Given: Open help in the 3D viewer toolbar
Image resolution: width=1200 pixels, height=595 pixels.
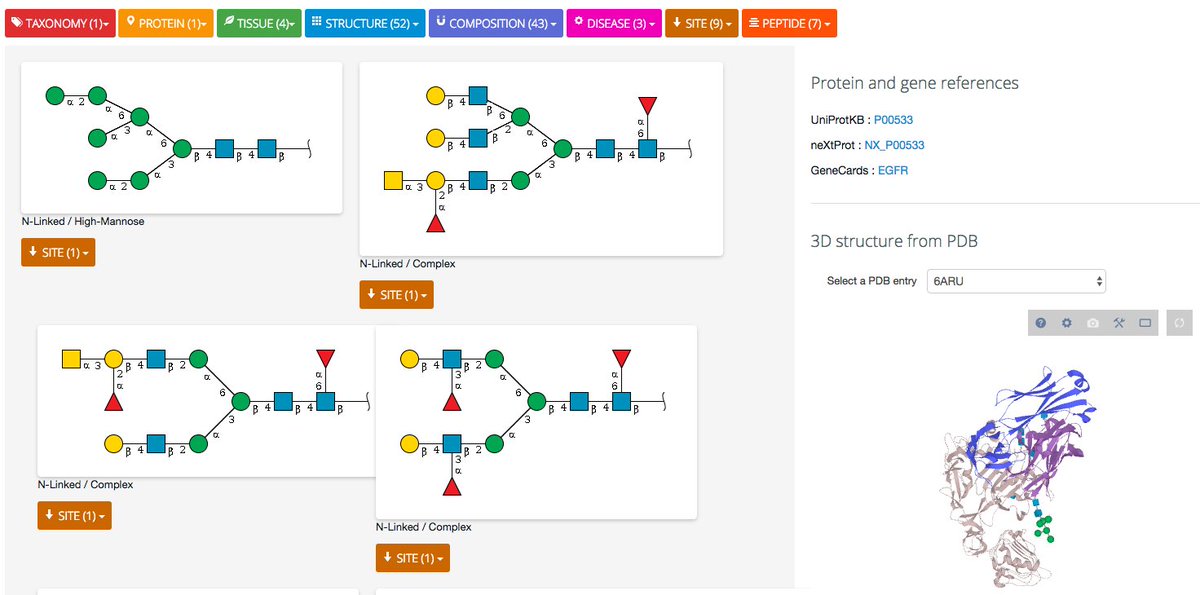Looking at the screenshot, I should pos(1041,323).
